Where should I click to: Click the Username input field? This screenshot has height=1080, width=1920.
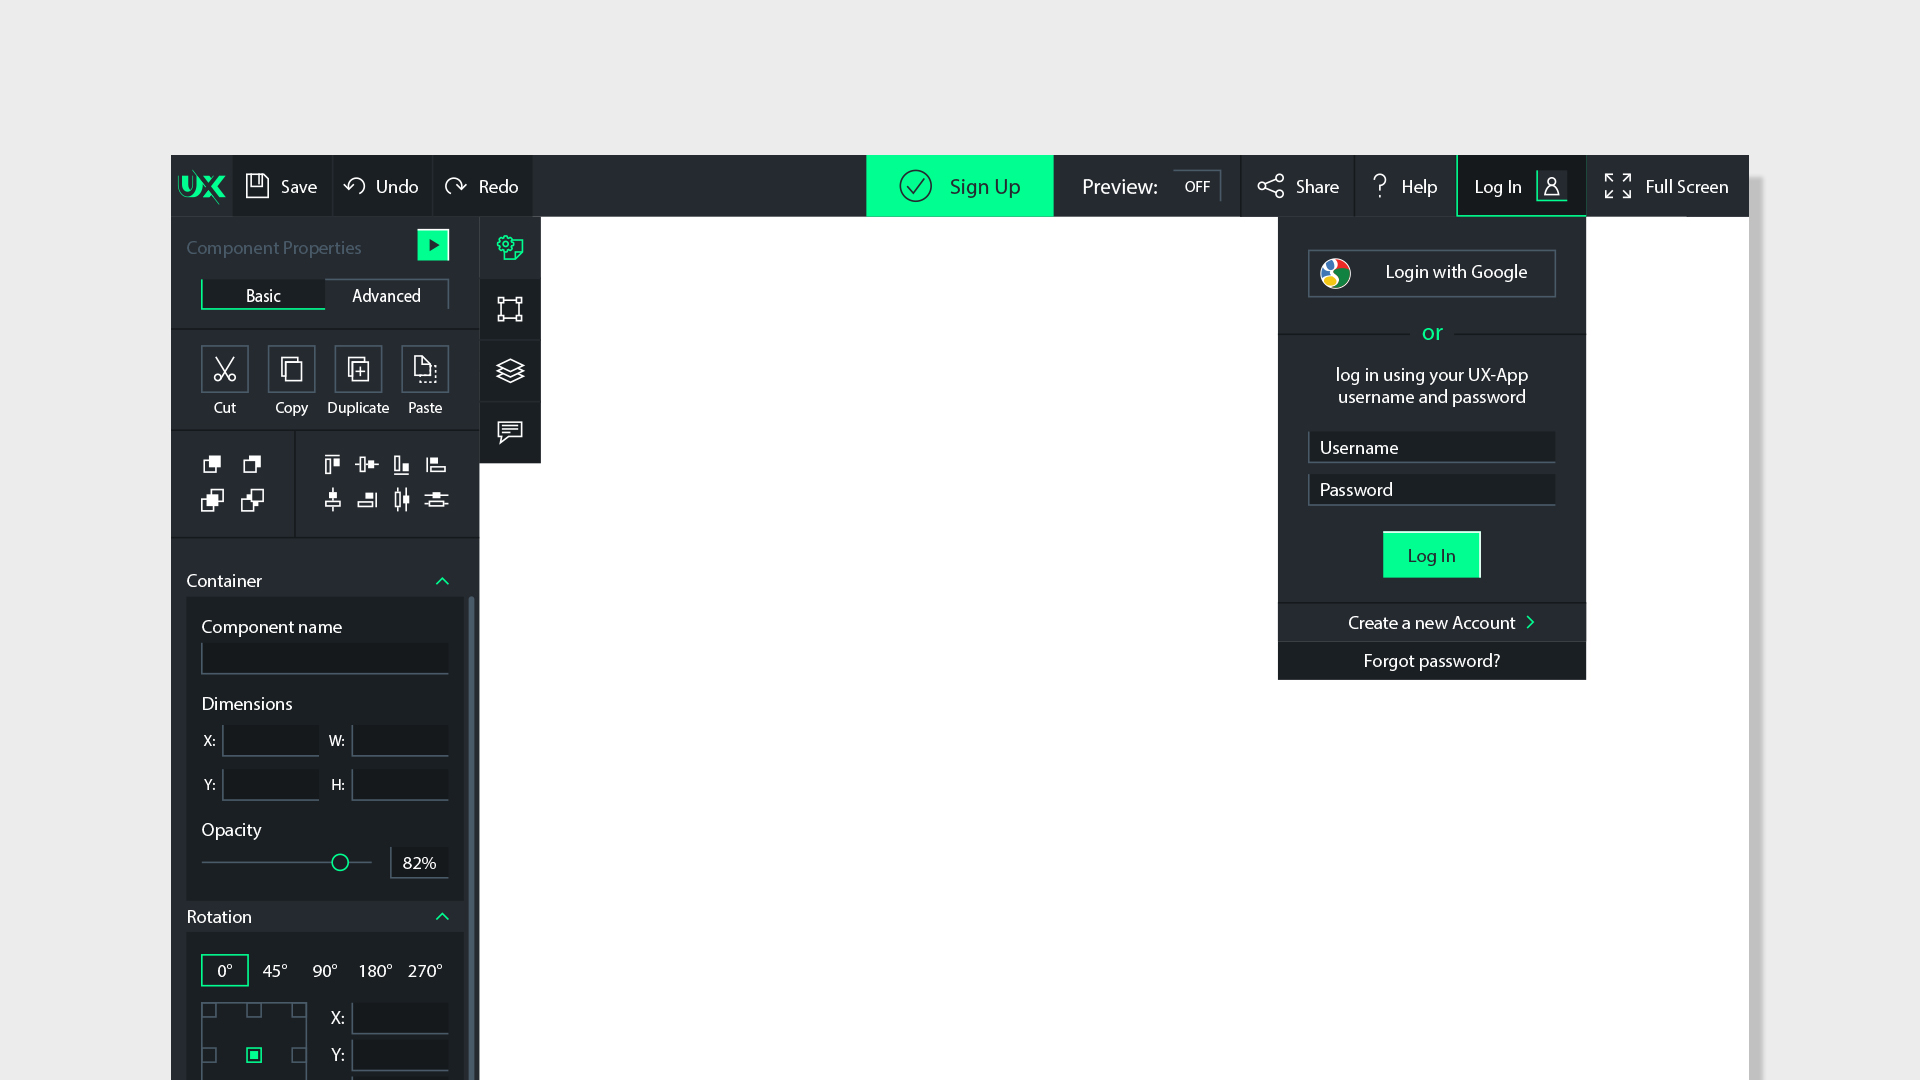[x=1431, y=447]
